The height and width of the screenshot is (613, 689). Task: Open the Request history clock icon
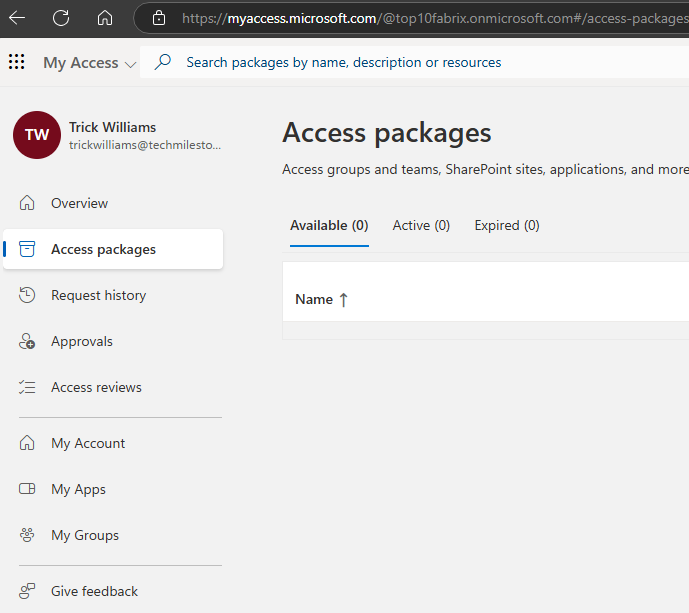click(x=28, y=295)
